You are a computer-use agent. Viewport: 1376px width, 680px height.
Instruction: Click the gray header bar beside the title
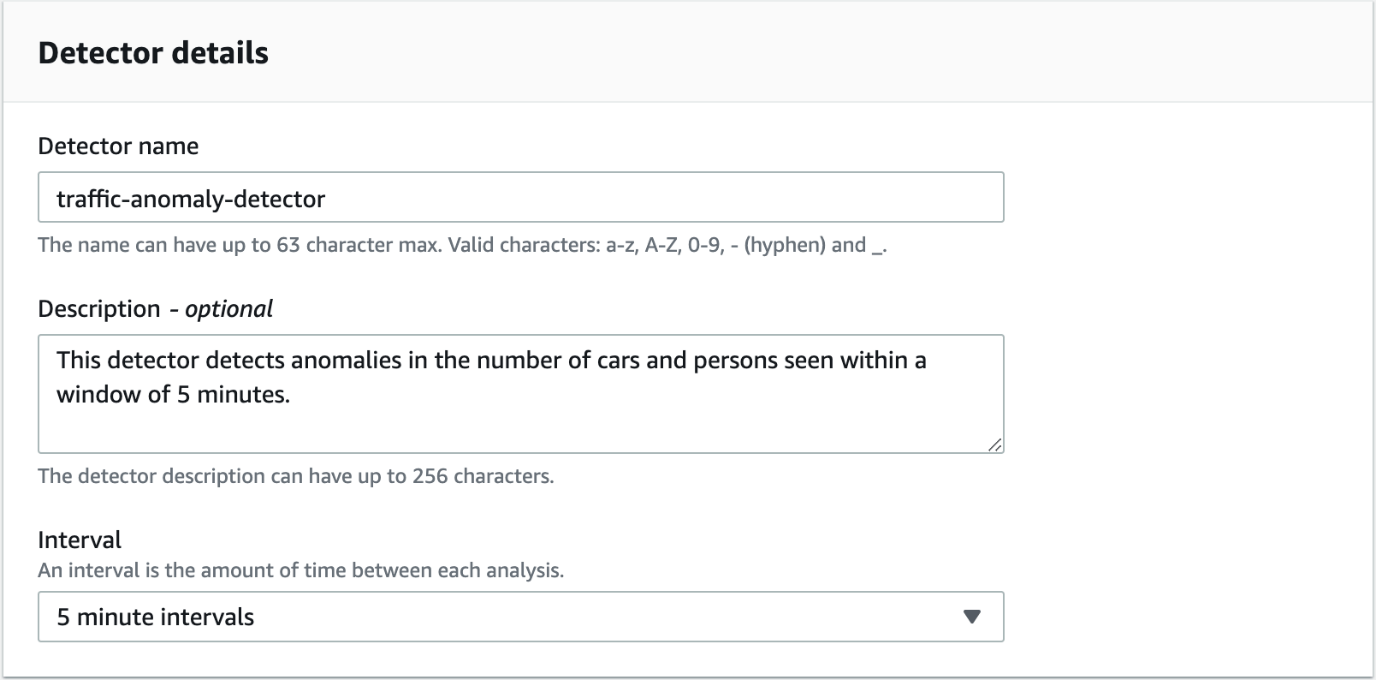coord(800,53)
